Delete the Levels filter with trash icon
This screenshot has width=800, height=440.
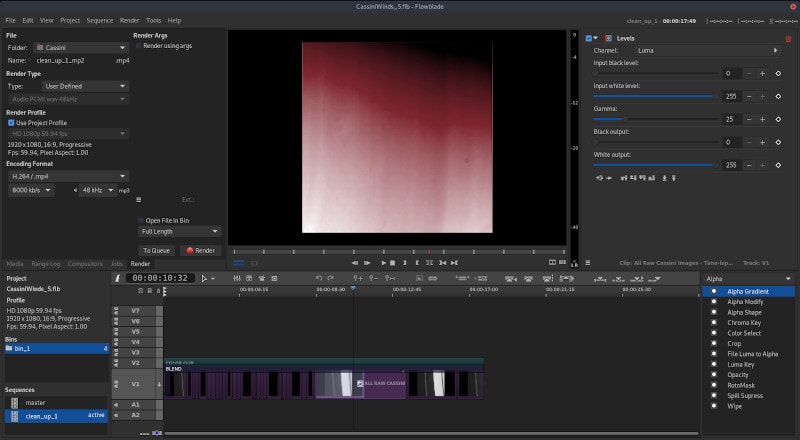tap(788, 38)
